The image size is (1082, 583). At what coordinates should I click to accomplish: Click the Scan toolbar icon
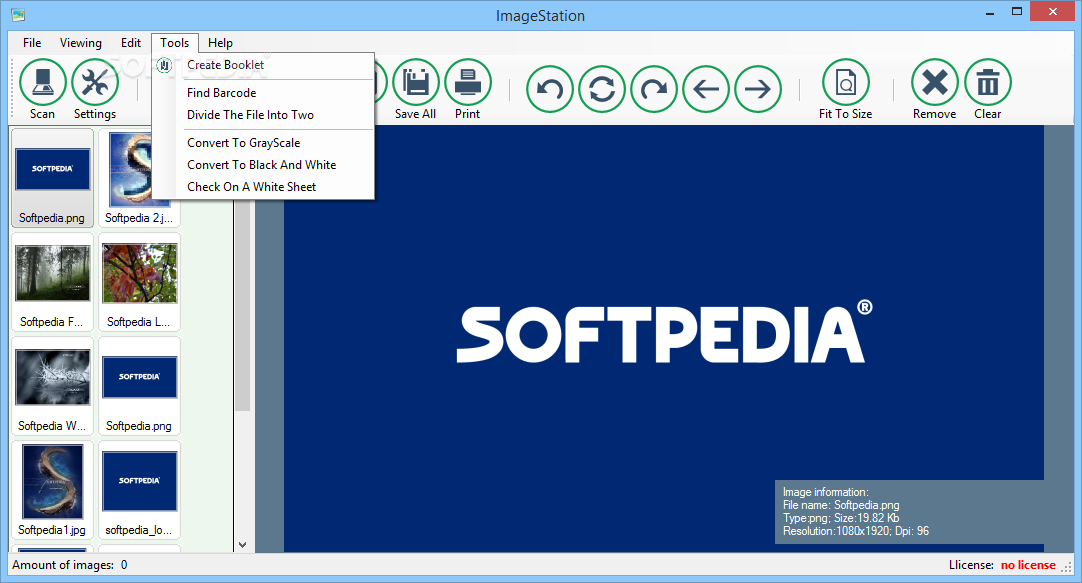point(43,82)
